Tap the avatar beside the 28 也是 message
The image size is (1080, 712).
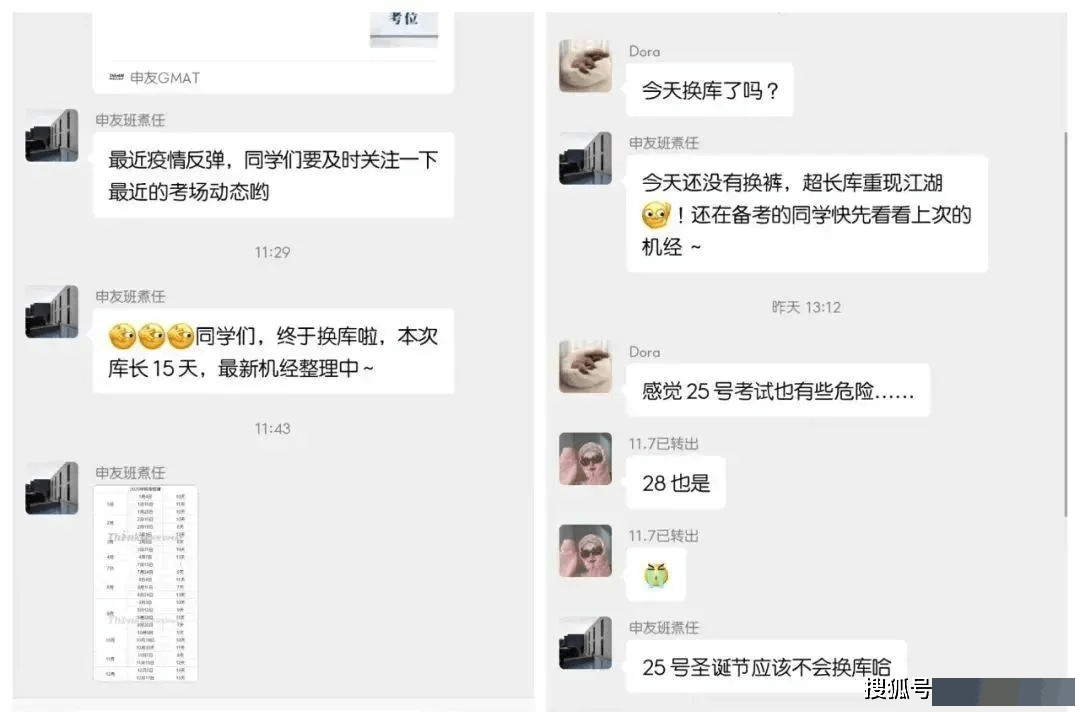pos(585,459)
